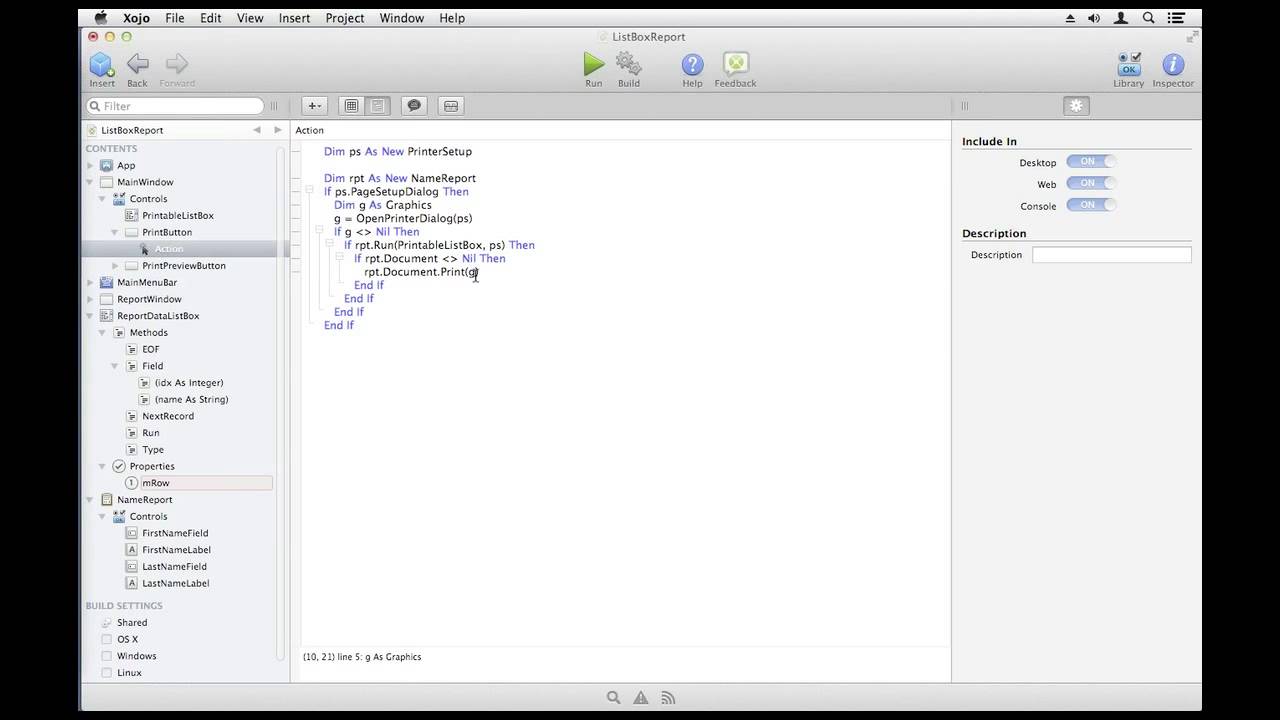
Task: Collapse the outermost If block fold marker
Action: tap(311, 191)
